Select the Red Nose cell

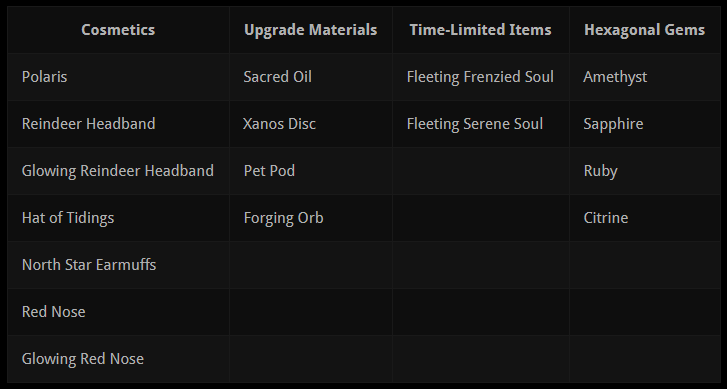118,312
